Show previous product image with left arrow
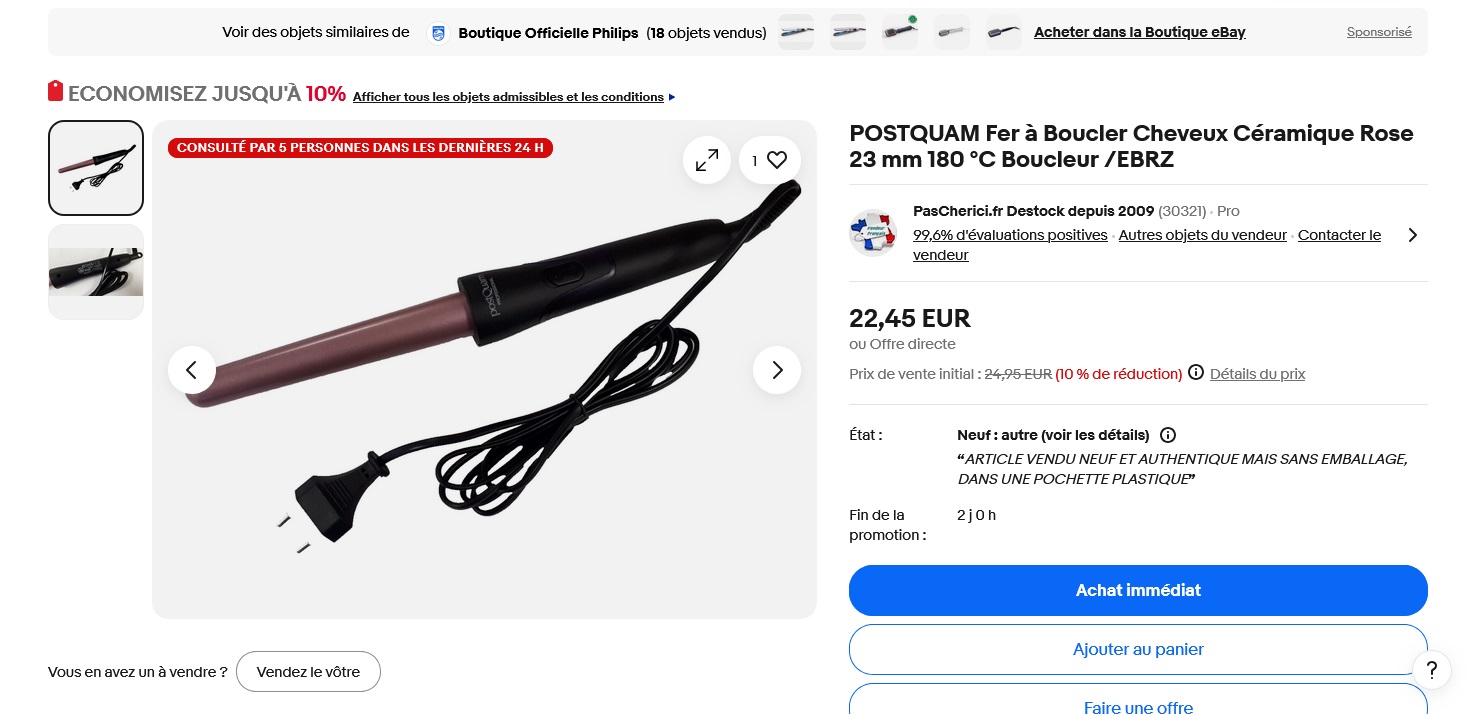Image resolution: width=1476 pixels, height=714 pixels. [x=192, y=370]
